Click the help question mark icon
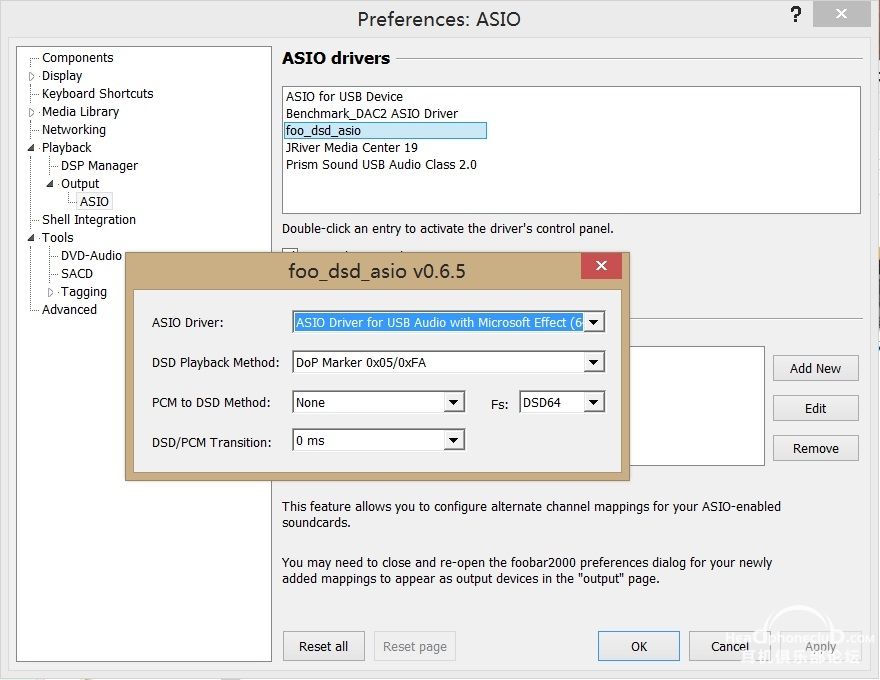 click(x=795, y=15)
